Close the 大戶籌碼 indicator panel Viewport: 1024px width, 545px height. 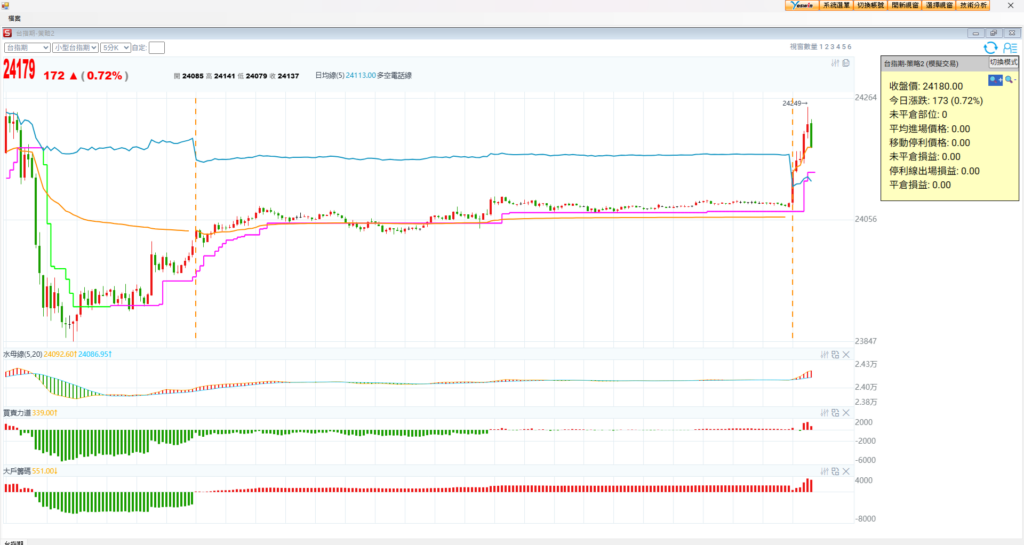tap(846, 471)
